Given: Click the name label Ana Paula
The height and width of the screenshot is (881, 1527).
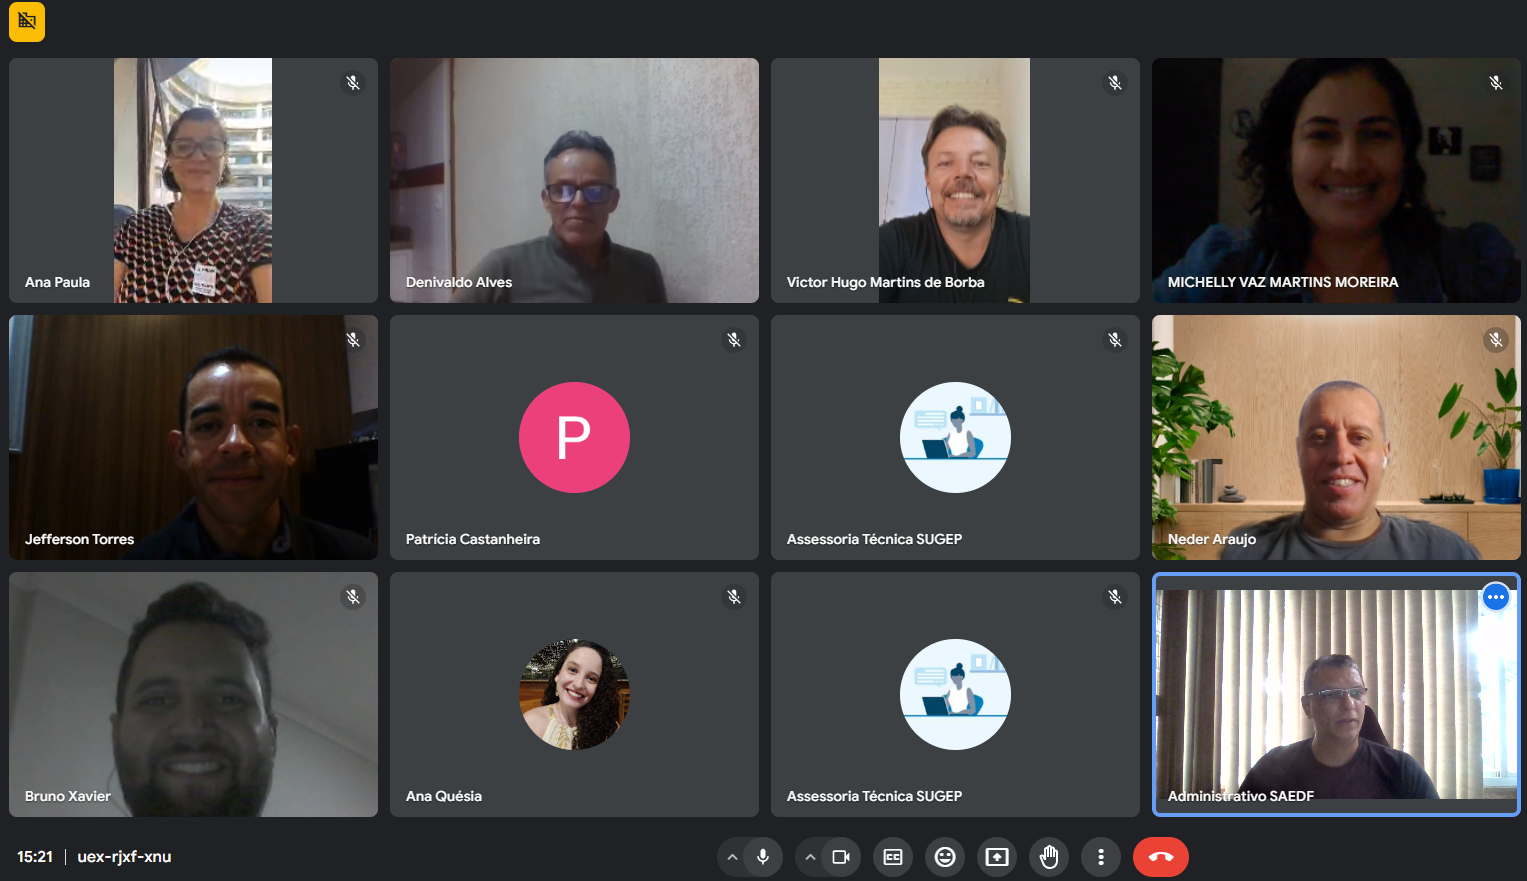Looking at the screenshot, I should (x=57, y=282).
